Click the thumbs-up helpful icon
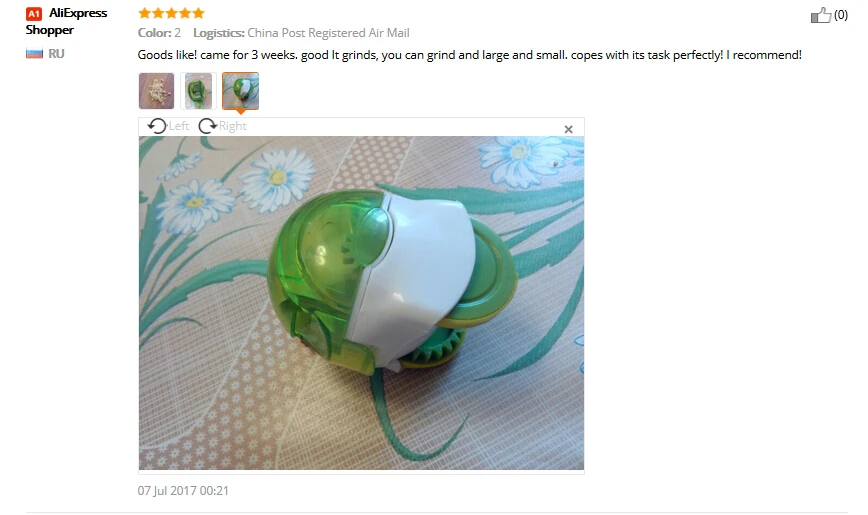The image size is (868, 515). click(x=820, y=15)
